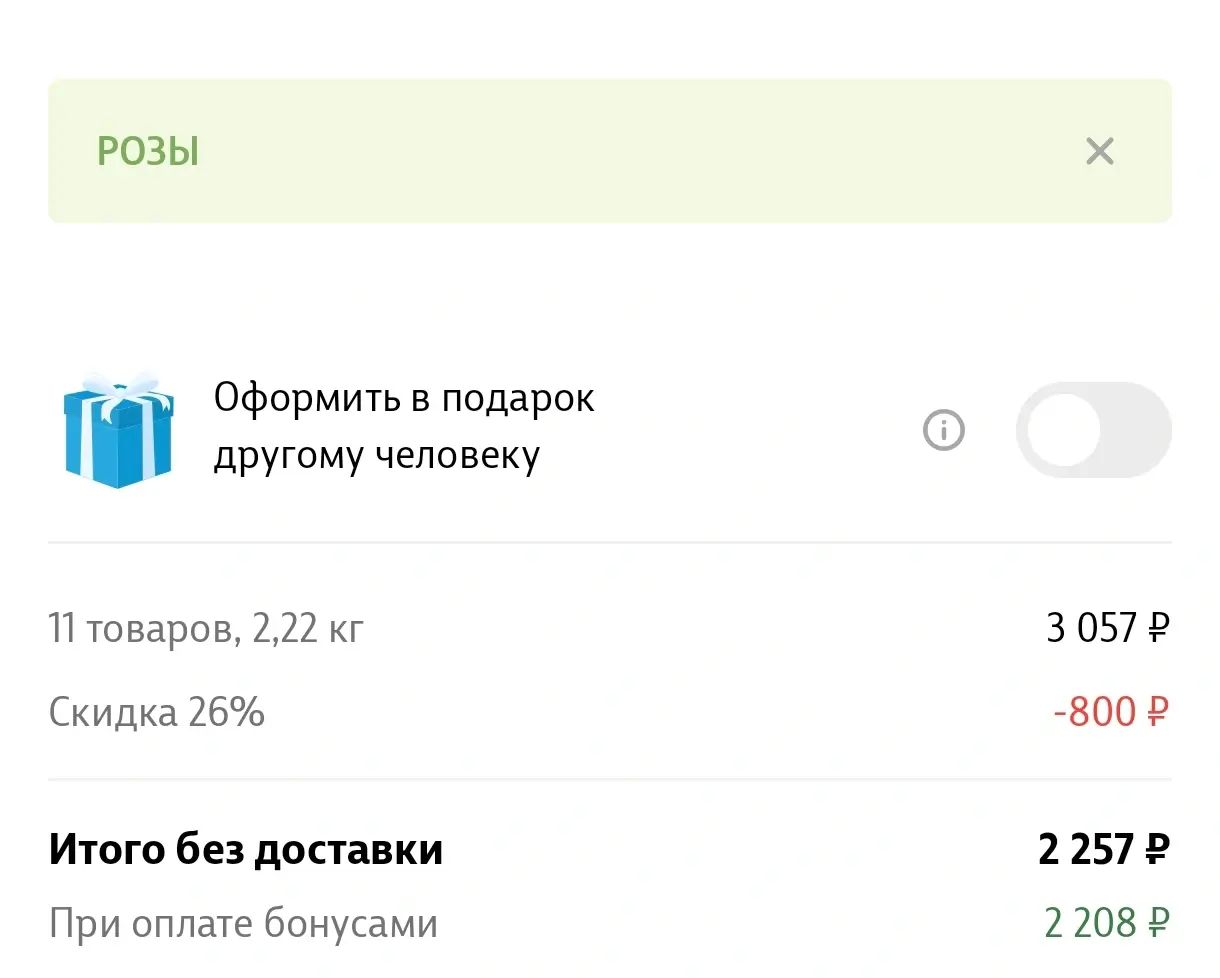The width and height of the screenshot is (1220, 978).
Task: Click the divider line below the gift option
Action: [610, 542]
